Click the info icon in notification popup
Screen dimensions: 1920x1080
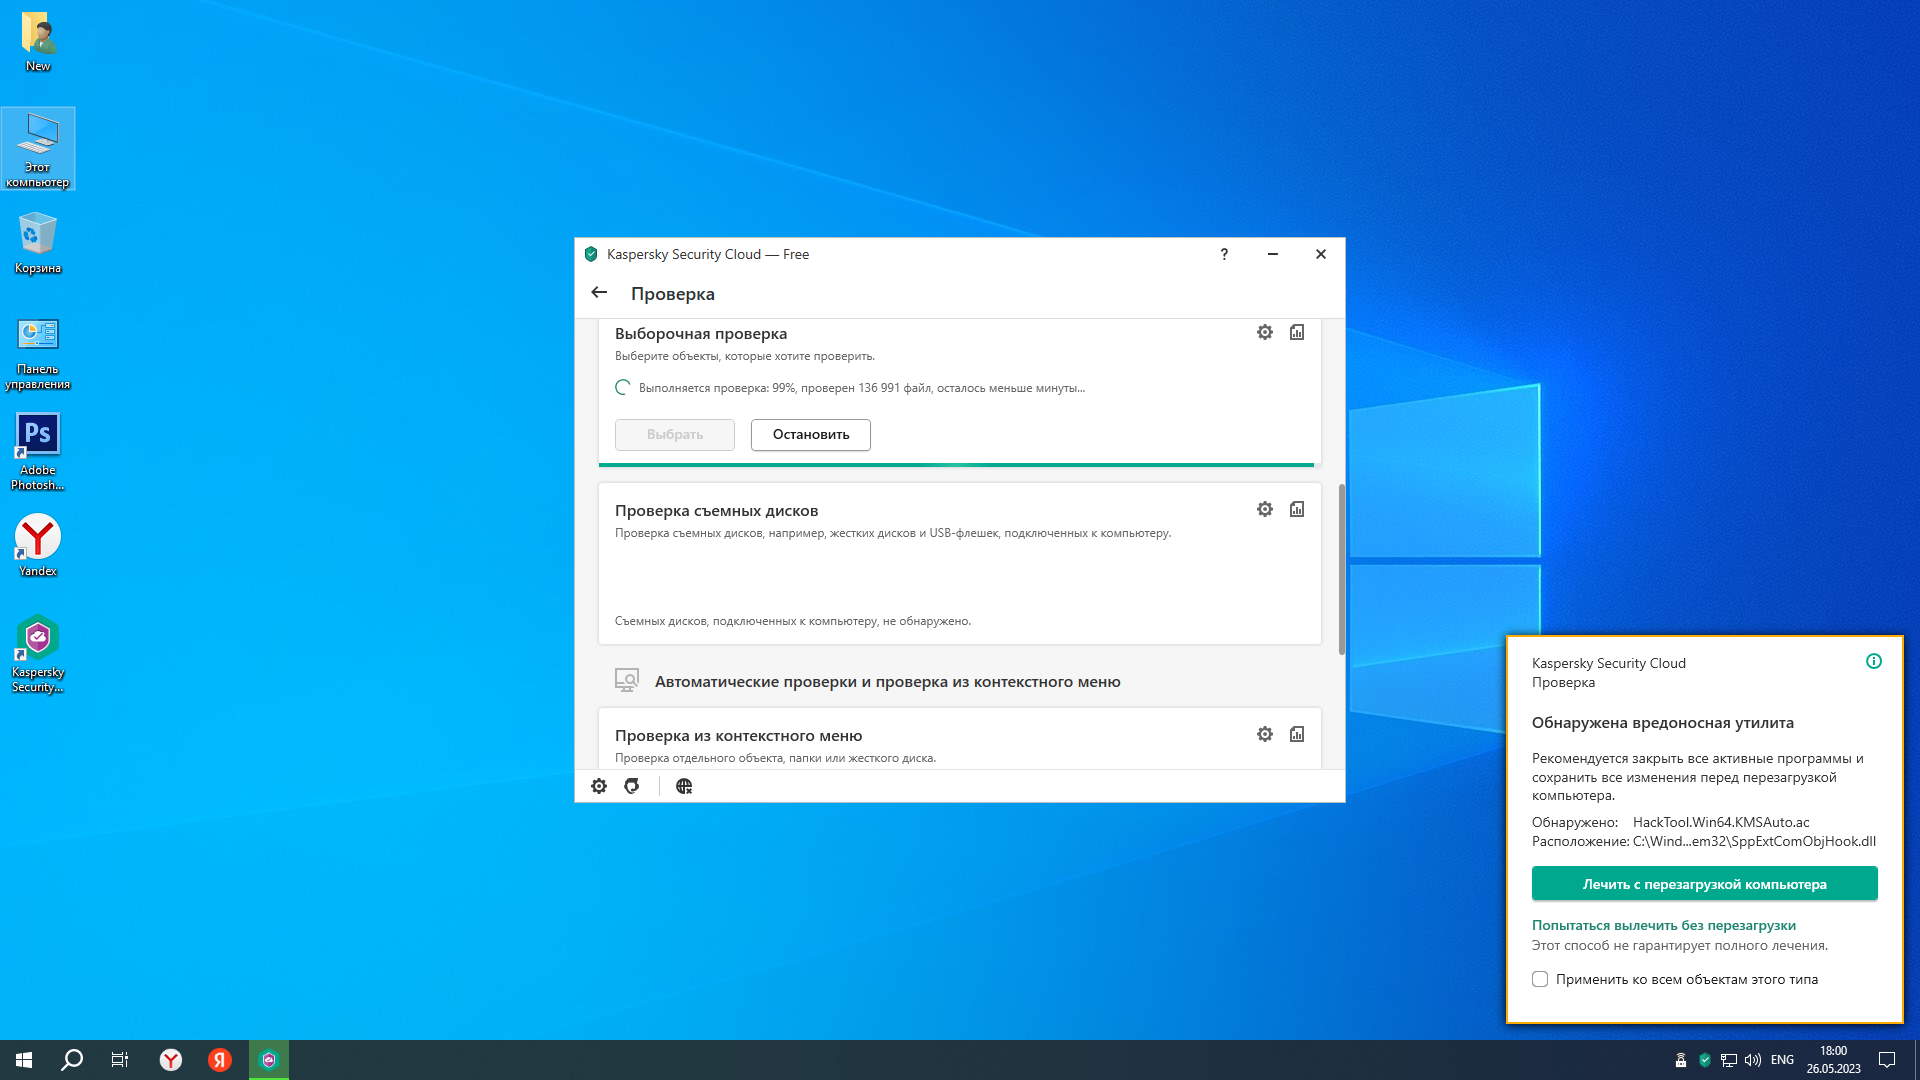[x=1874, y=661]
